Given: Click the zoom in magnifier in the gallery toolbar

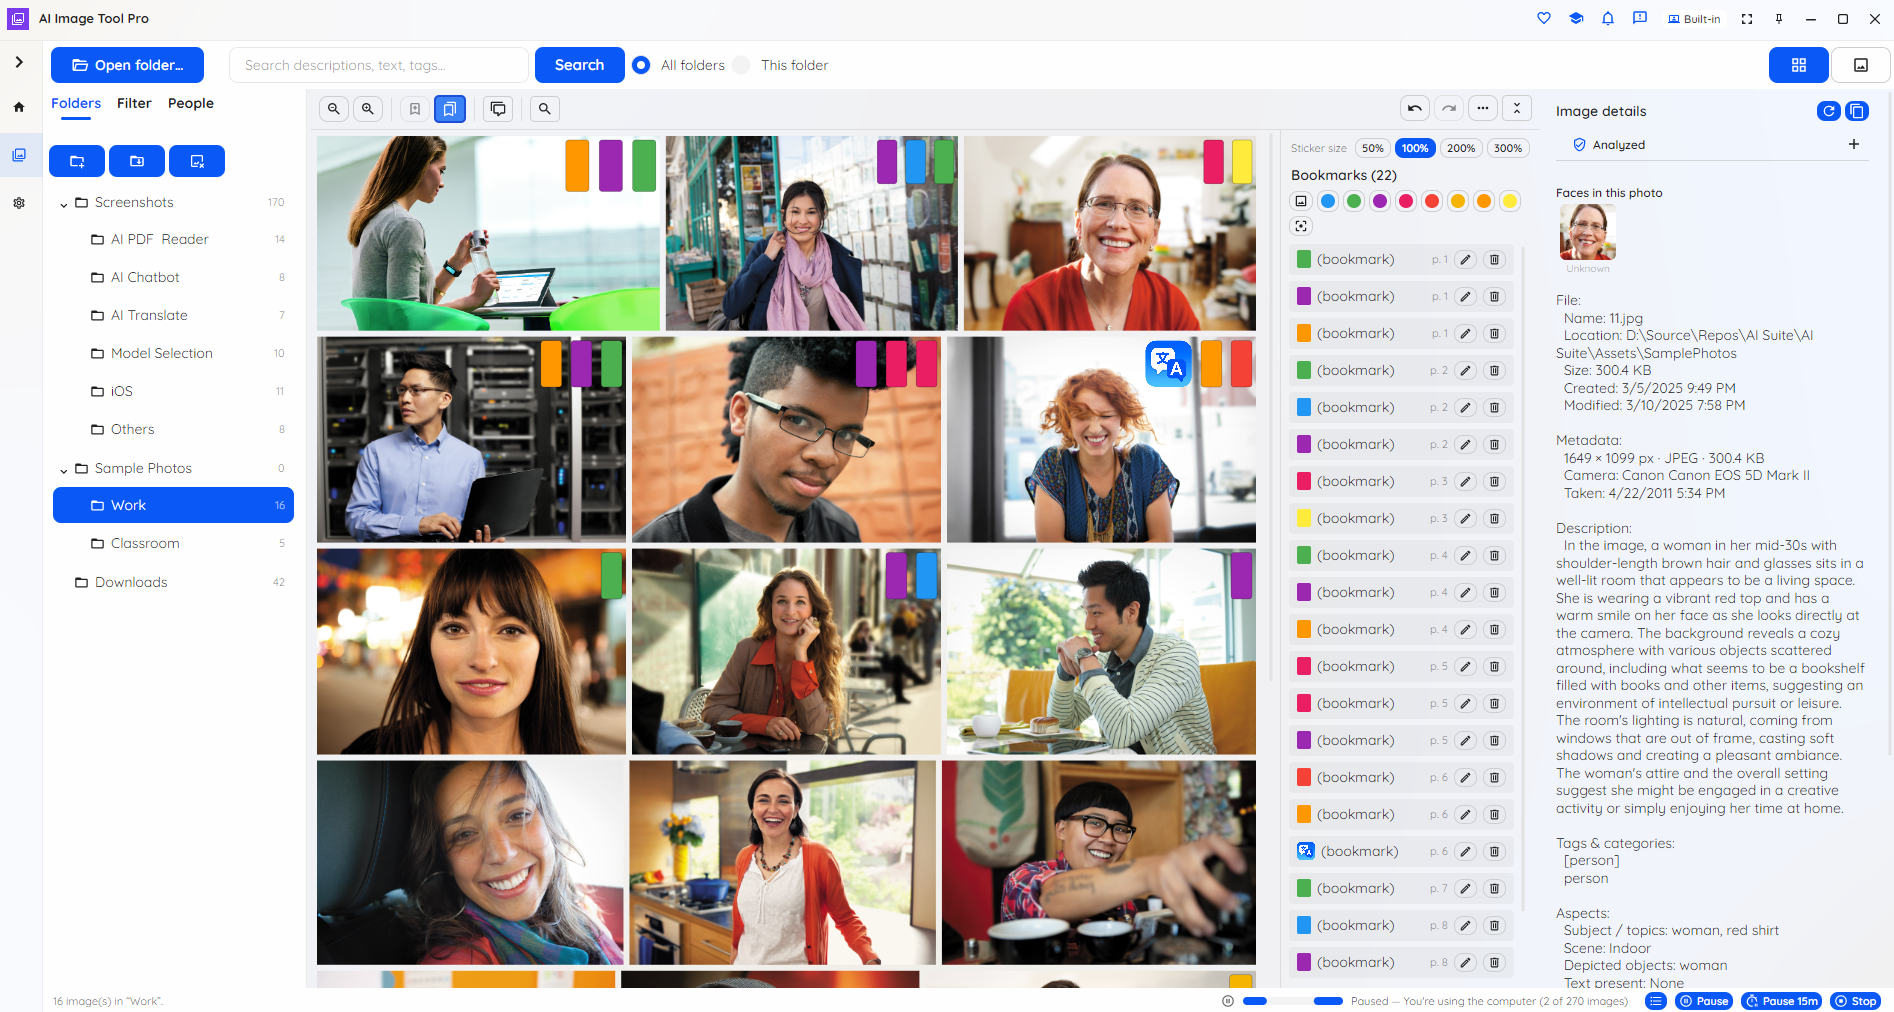Looking at the screenshot, I should tap(368, 109).
